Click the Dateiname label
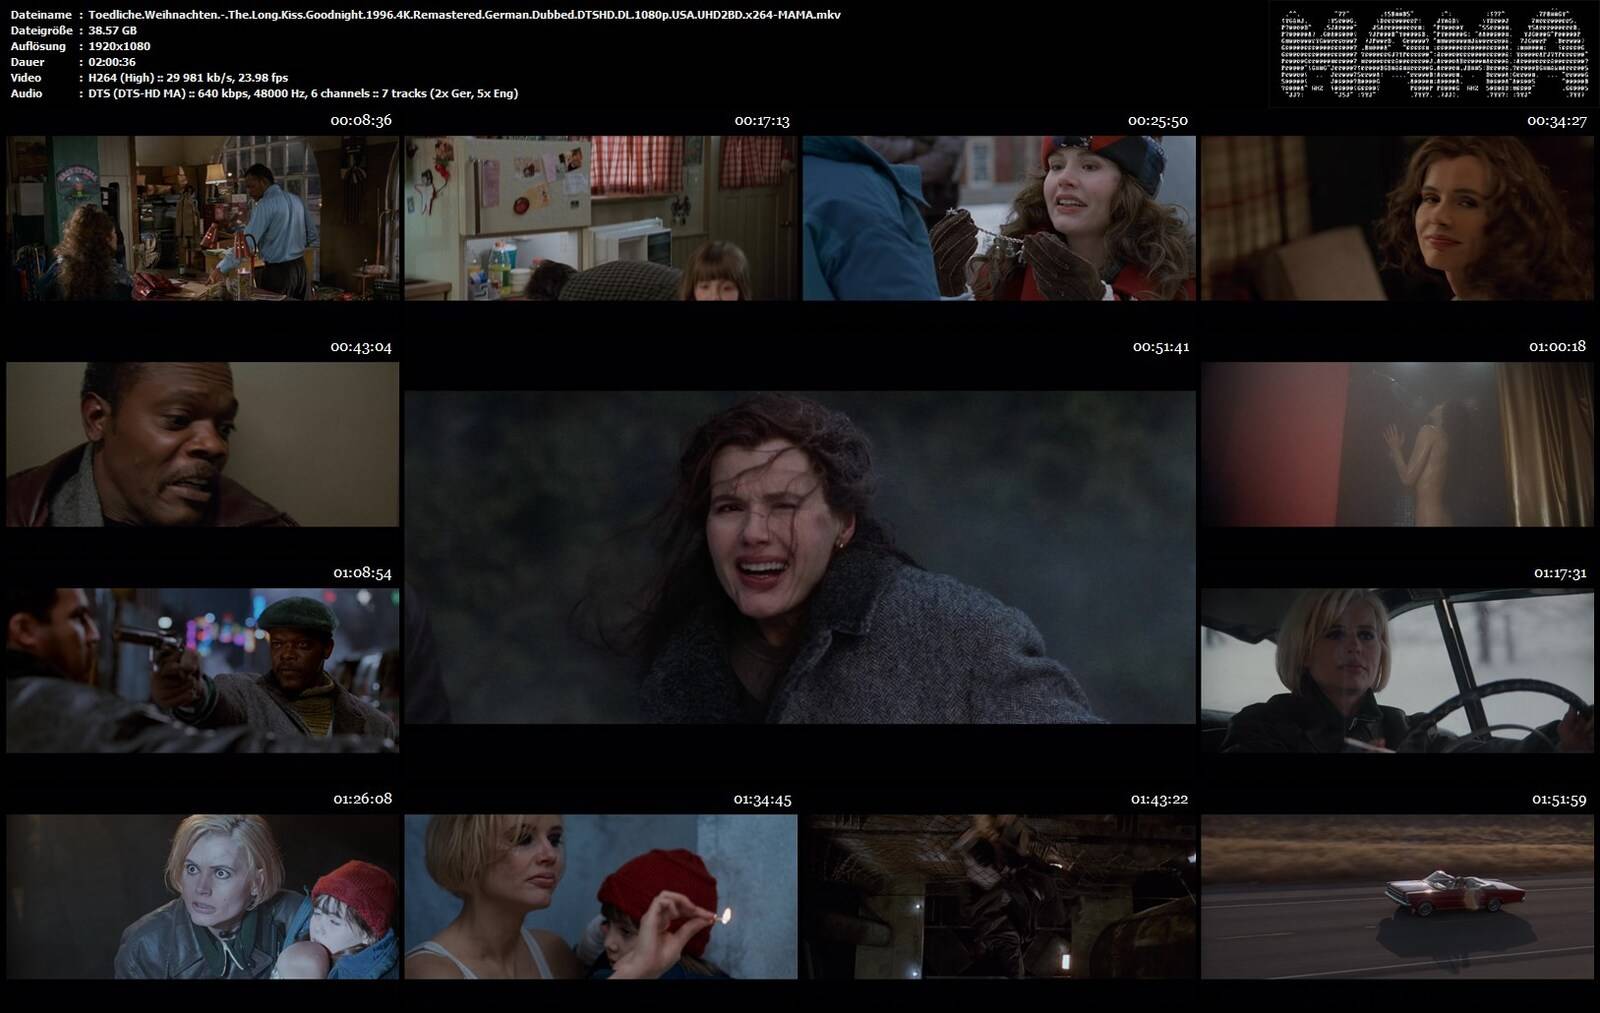The width and height of the screenshot is (1600, 1013). point(41,15)
